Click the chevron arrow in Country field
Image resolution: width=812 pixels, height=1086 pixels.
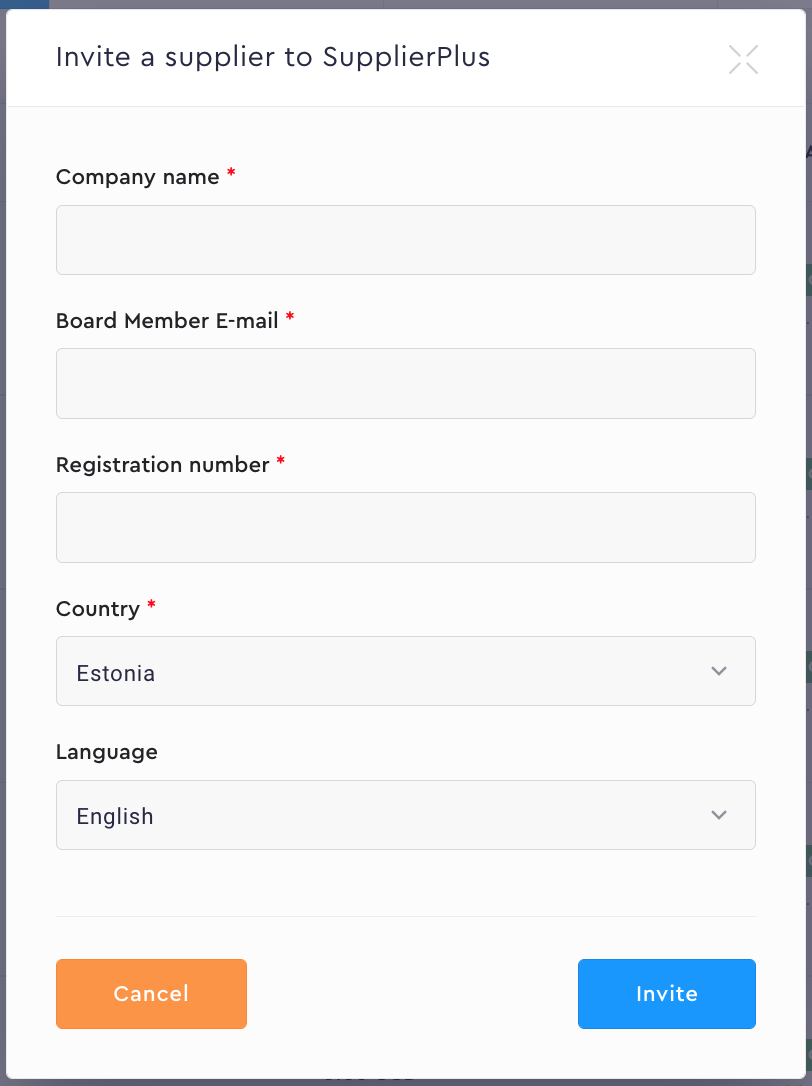pos(718,671)
